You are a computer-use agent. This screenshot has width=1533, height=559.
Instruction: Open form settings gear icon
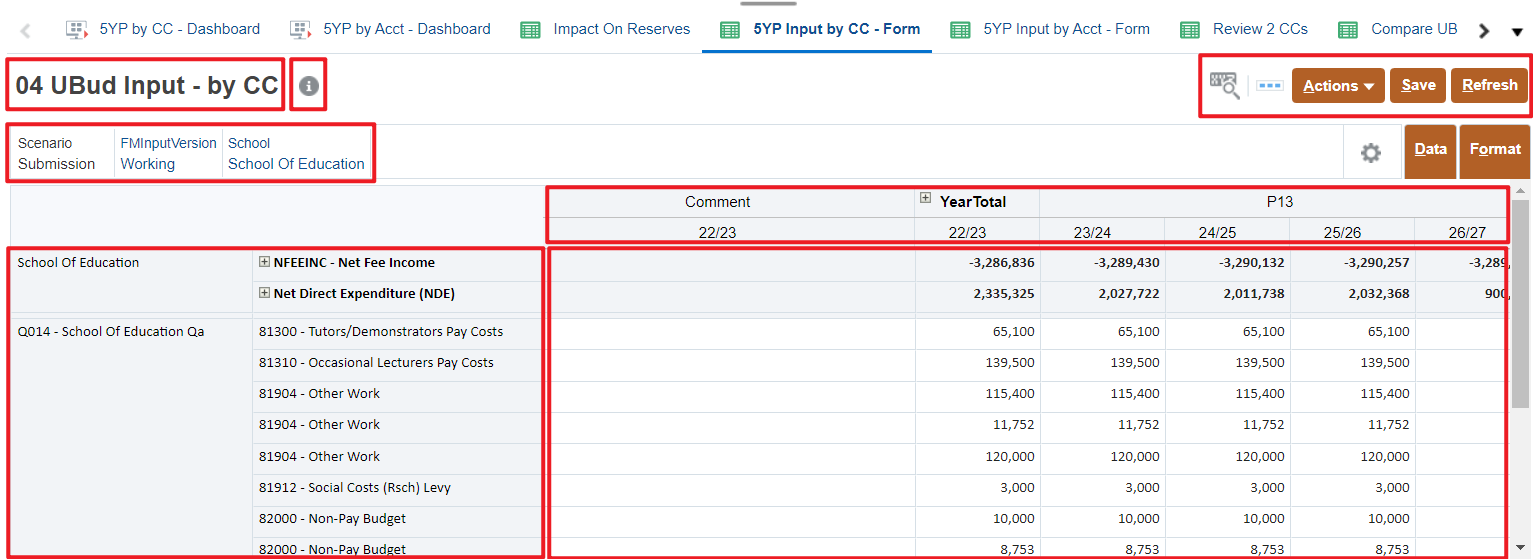[x=1370, y=153]
